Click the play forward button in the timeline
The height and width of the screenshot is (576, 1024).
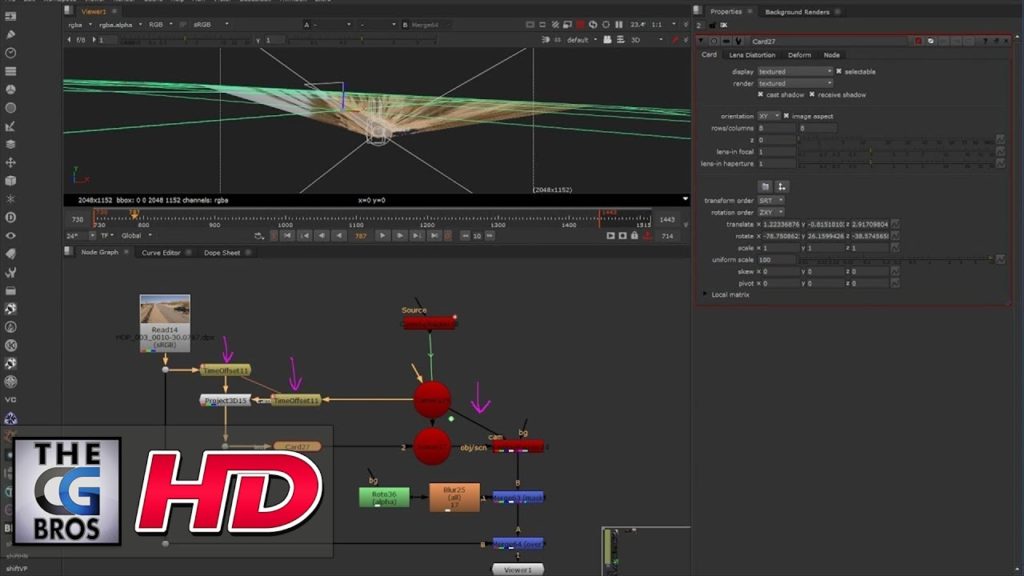pyautogui.click(x=384, y=236)
